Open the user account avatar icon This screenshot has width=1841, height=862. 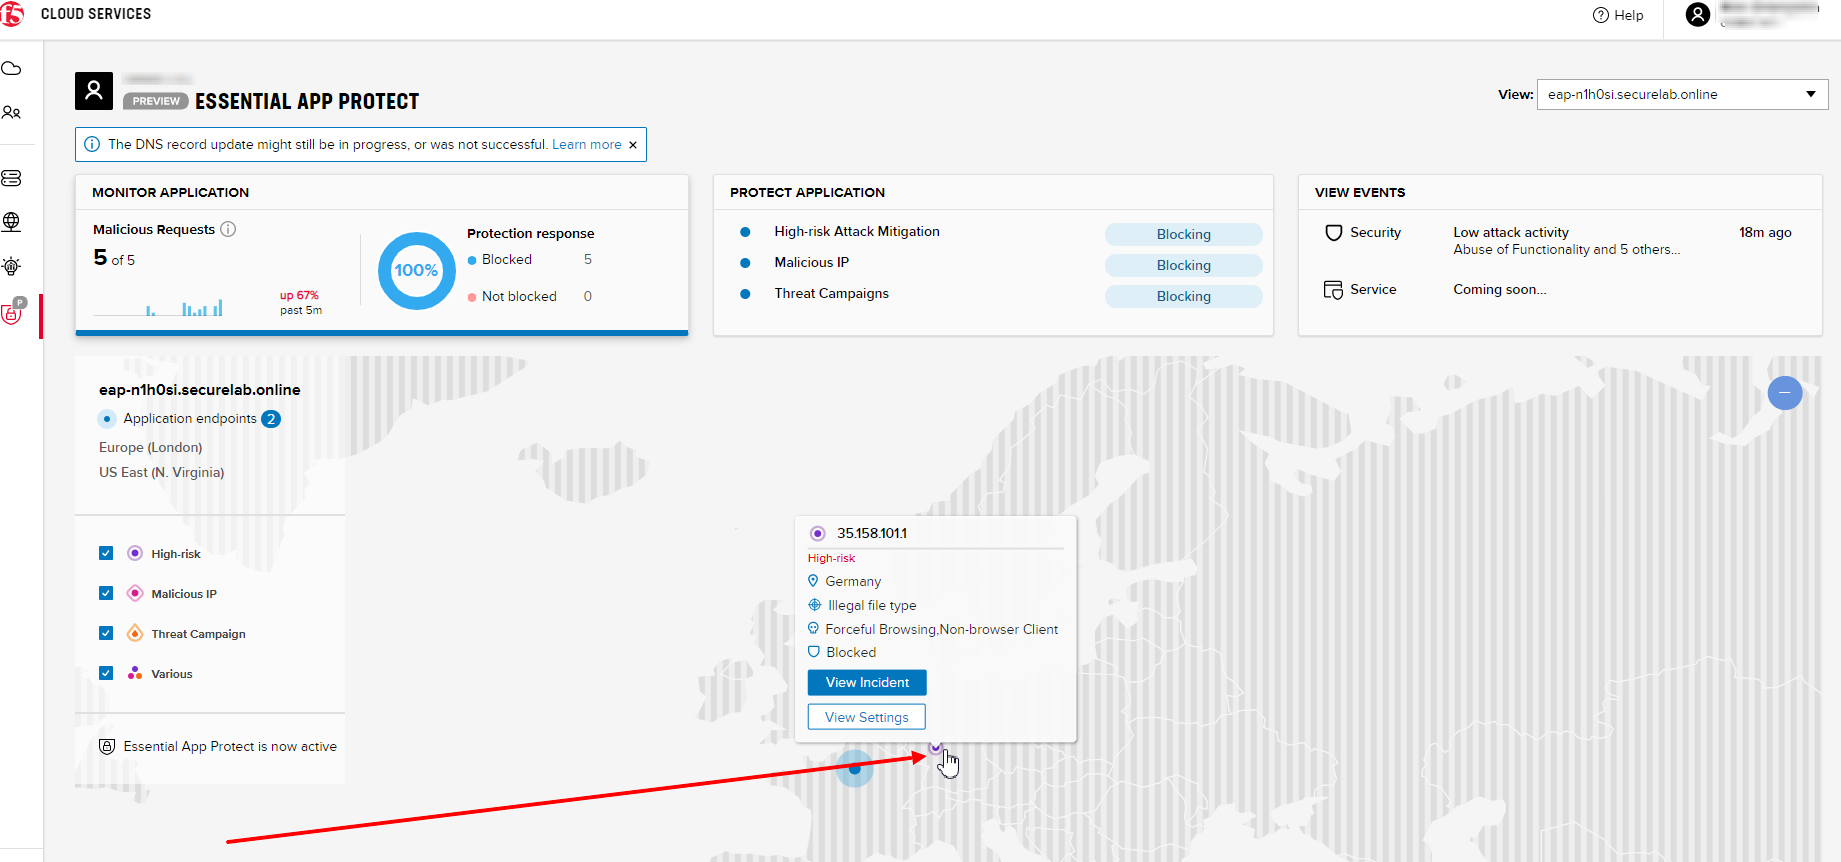[1698, 14]
